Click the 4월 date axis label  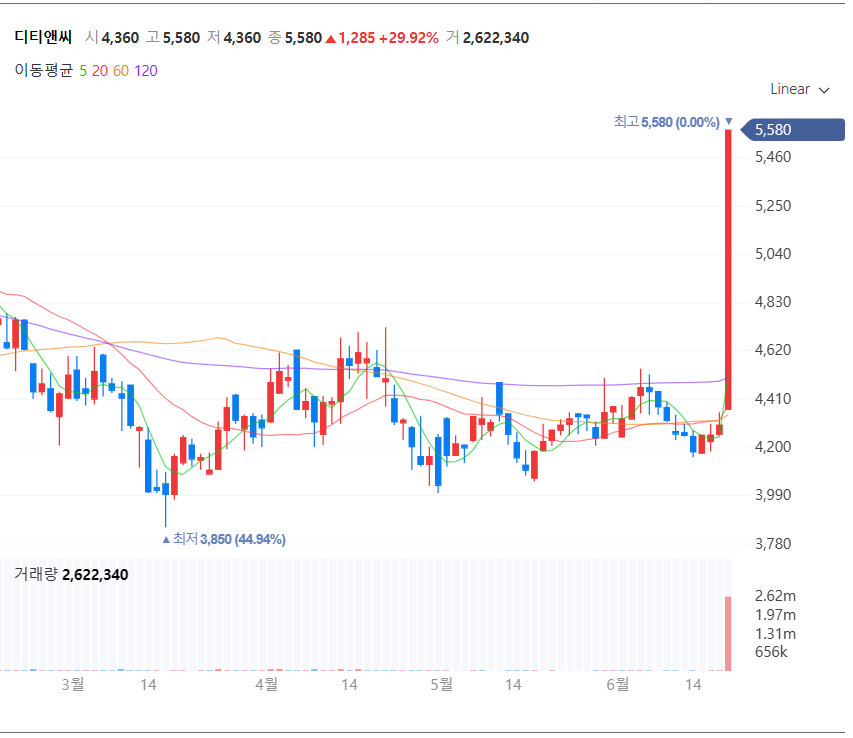(x=267, y=684)
